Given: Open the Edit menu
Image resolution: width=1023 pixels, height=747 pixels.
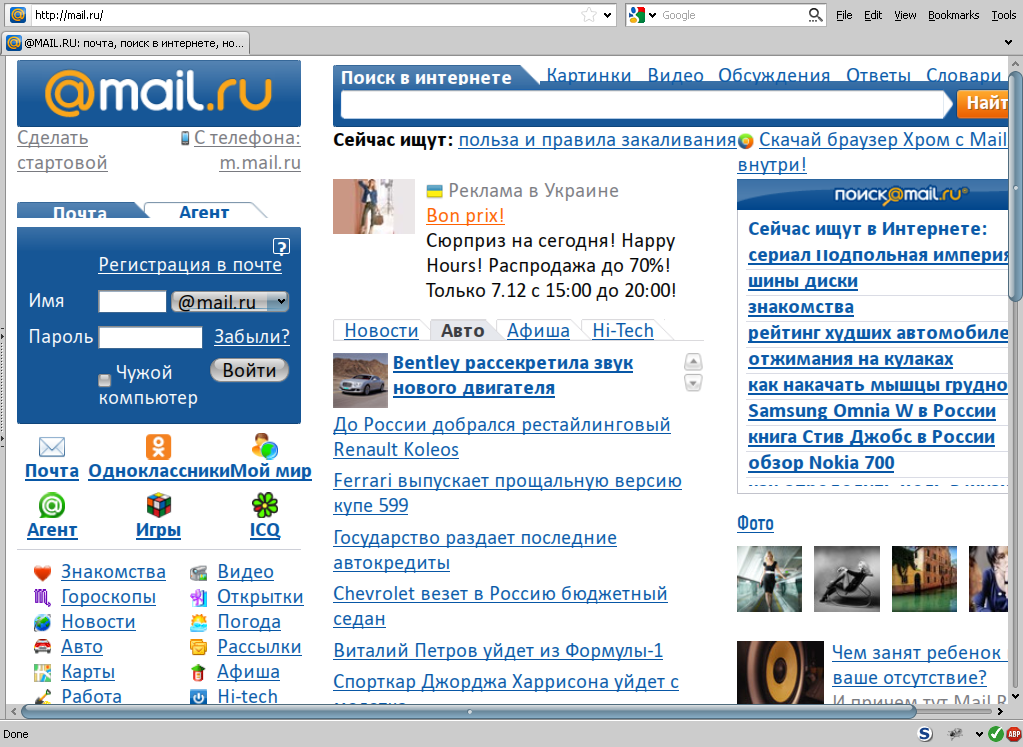Looking at the screenshot, I should (873, 15).
